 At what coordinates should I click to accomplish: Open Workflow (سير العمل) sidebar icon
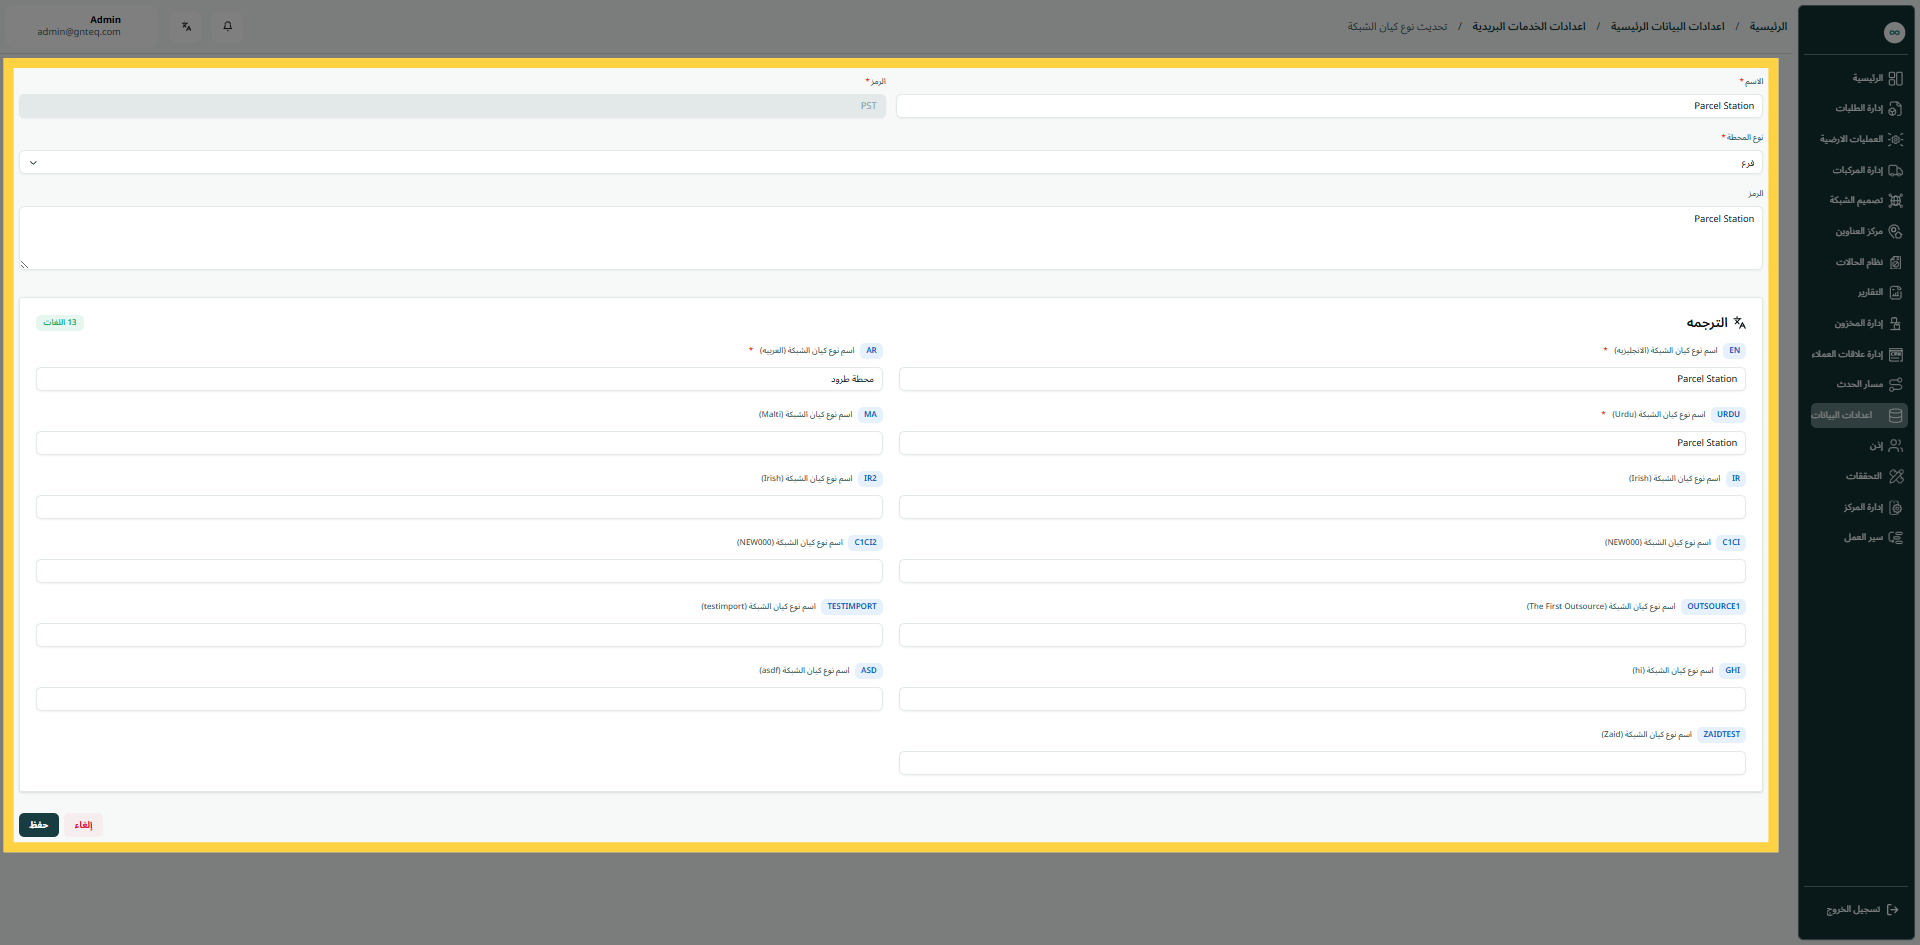[1895, 538]
